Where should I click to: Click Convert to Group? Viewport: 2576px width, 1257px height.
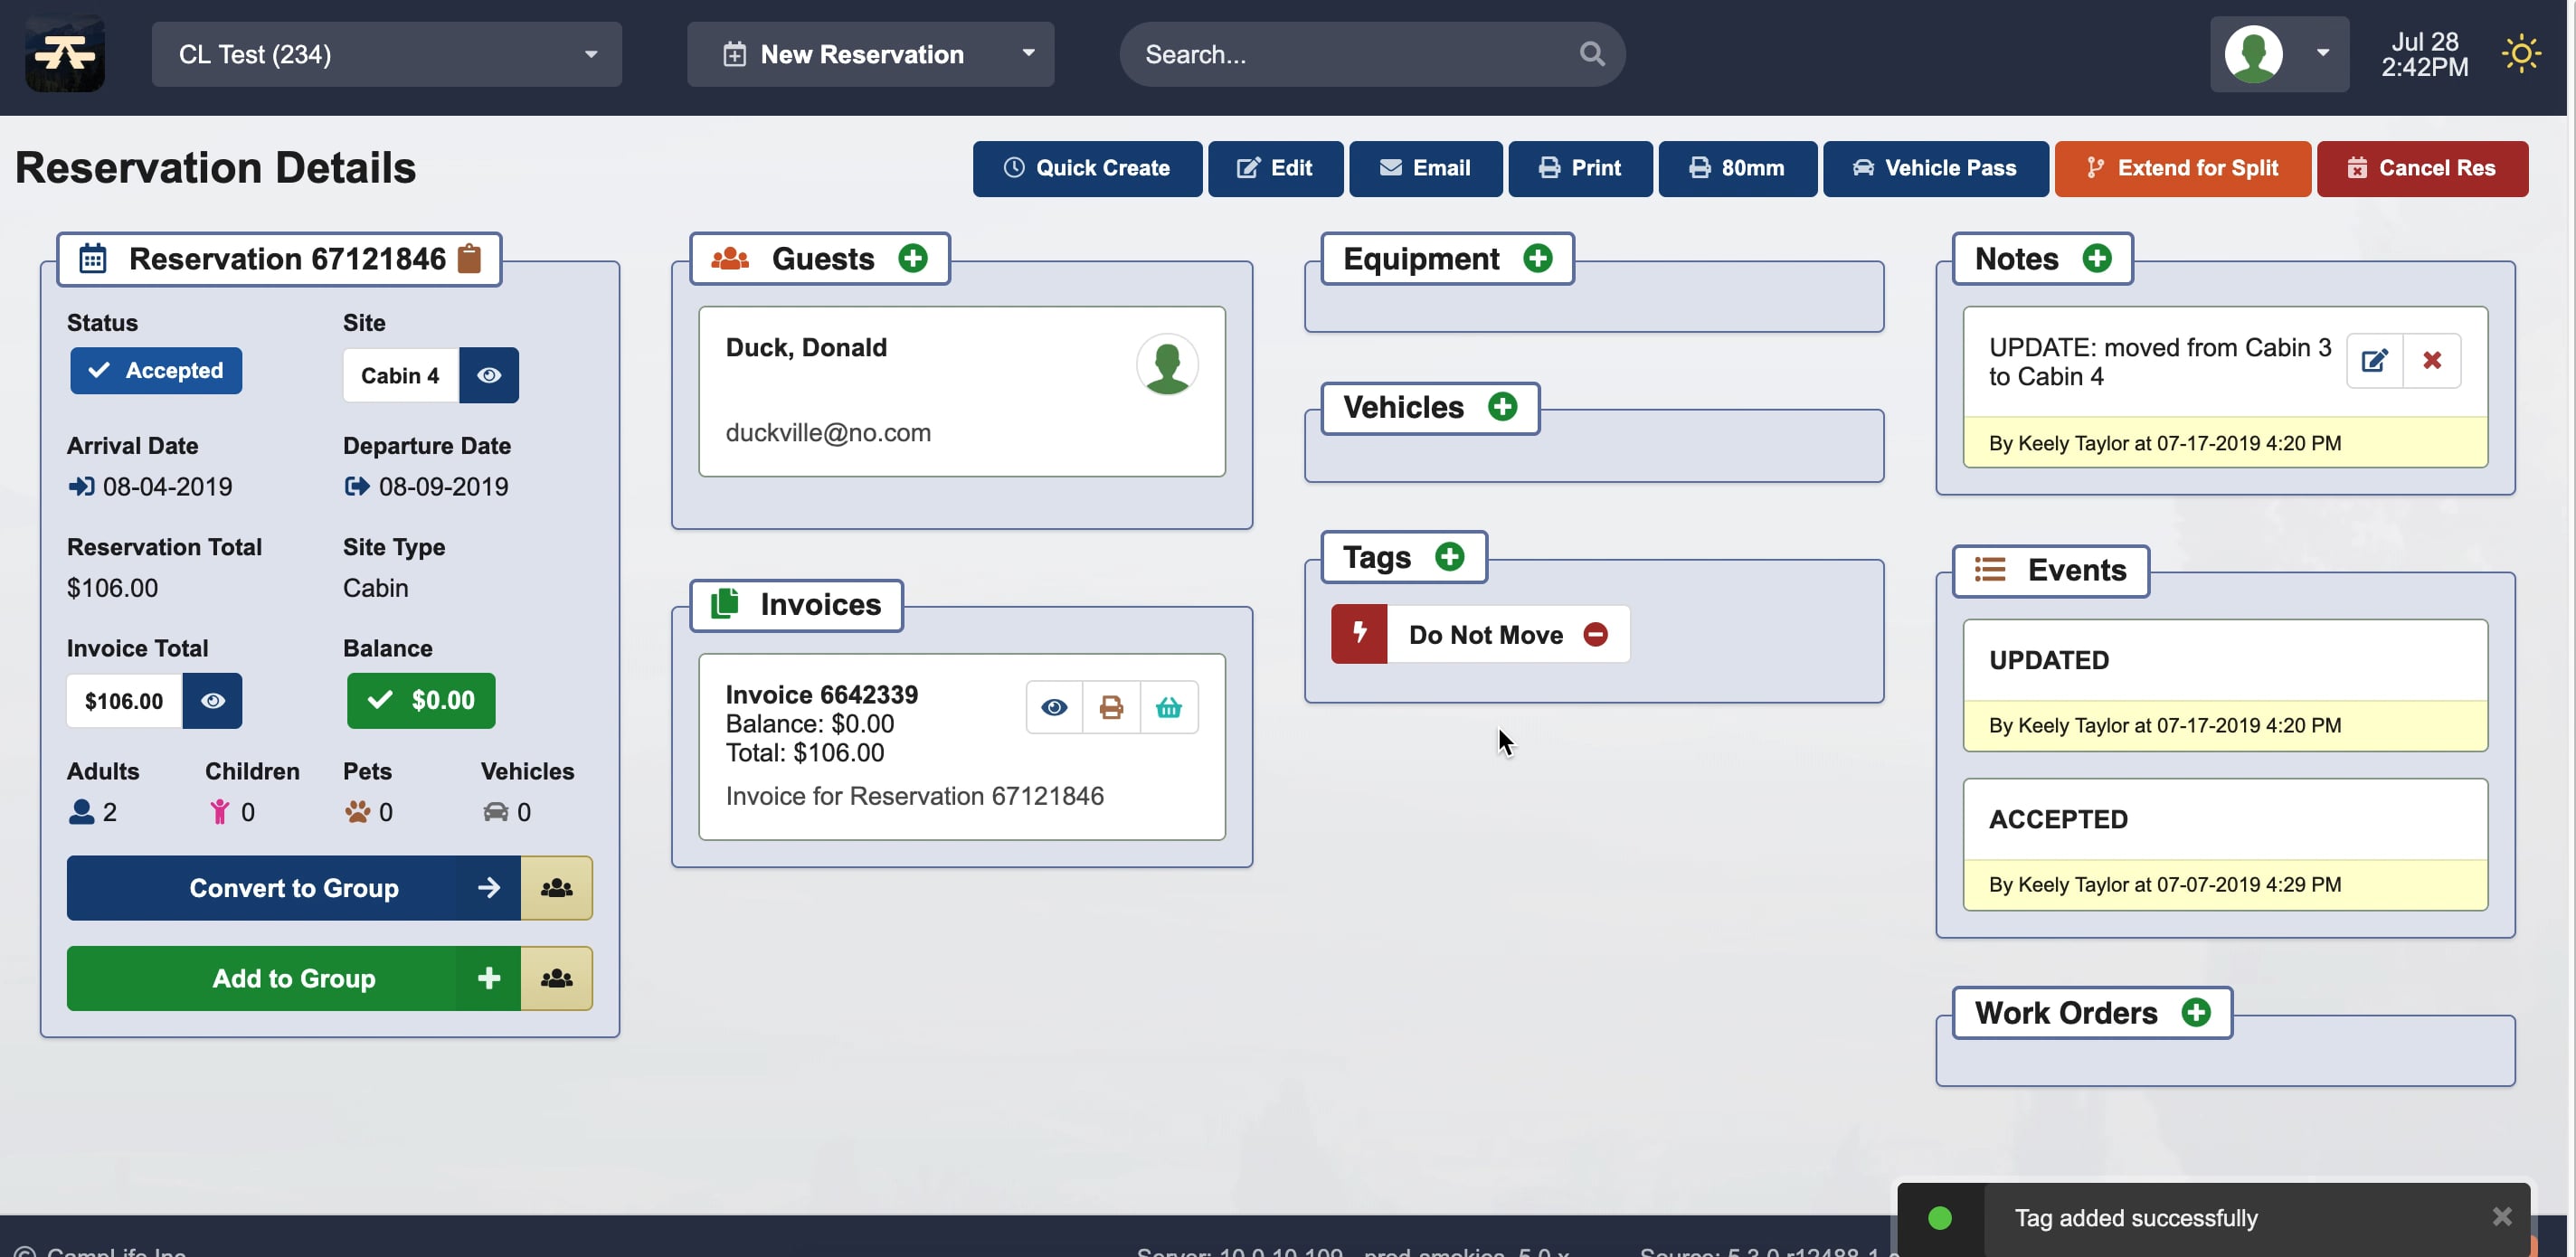click(294, 888)
